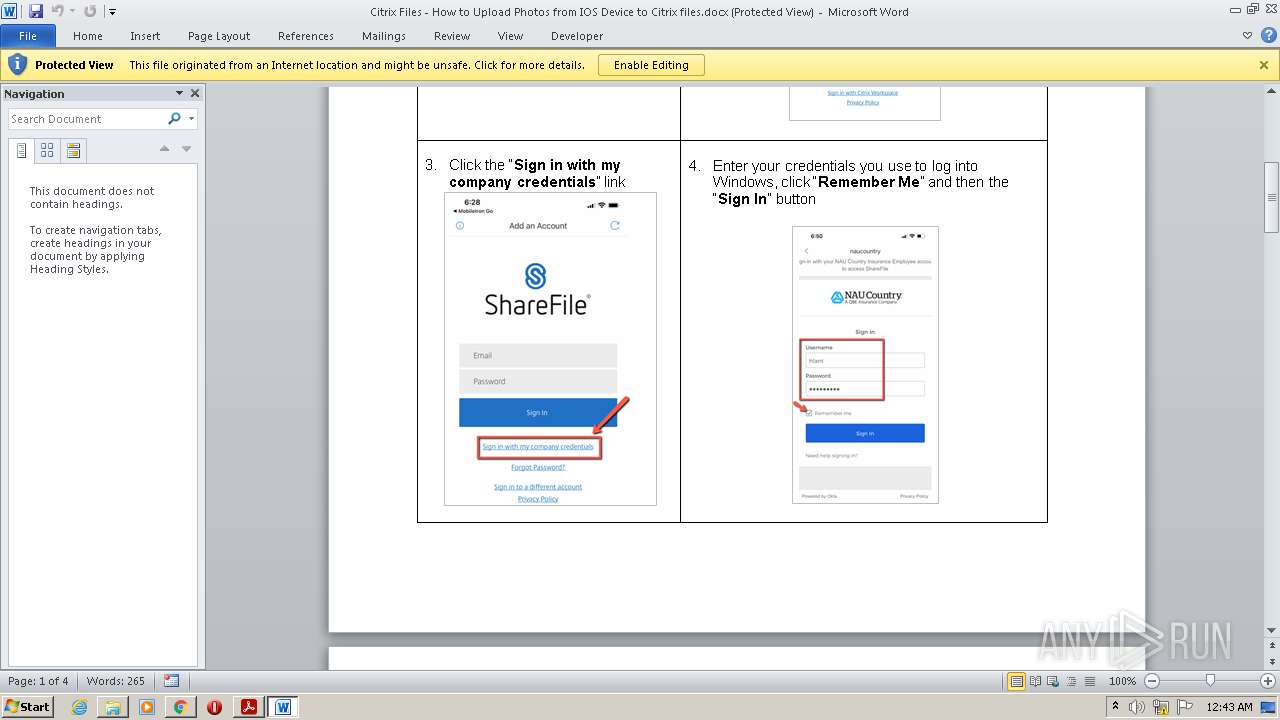Switch to Full Screen Reading view
This screenshot has height=720, width=1280.
pos(1035,681)
